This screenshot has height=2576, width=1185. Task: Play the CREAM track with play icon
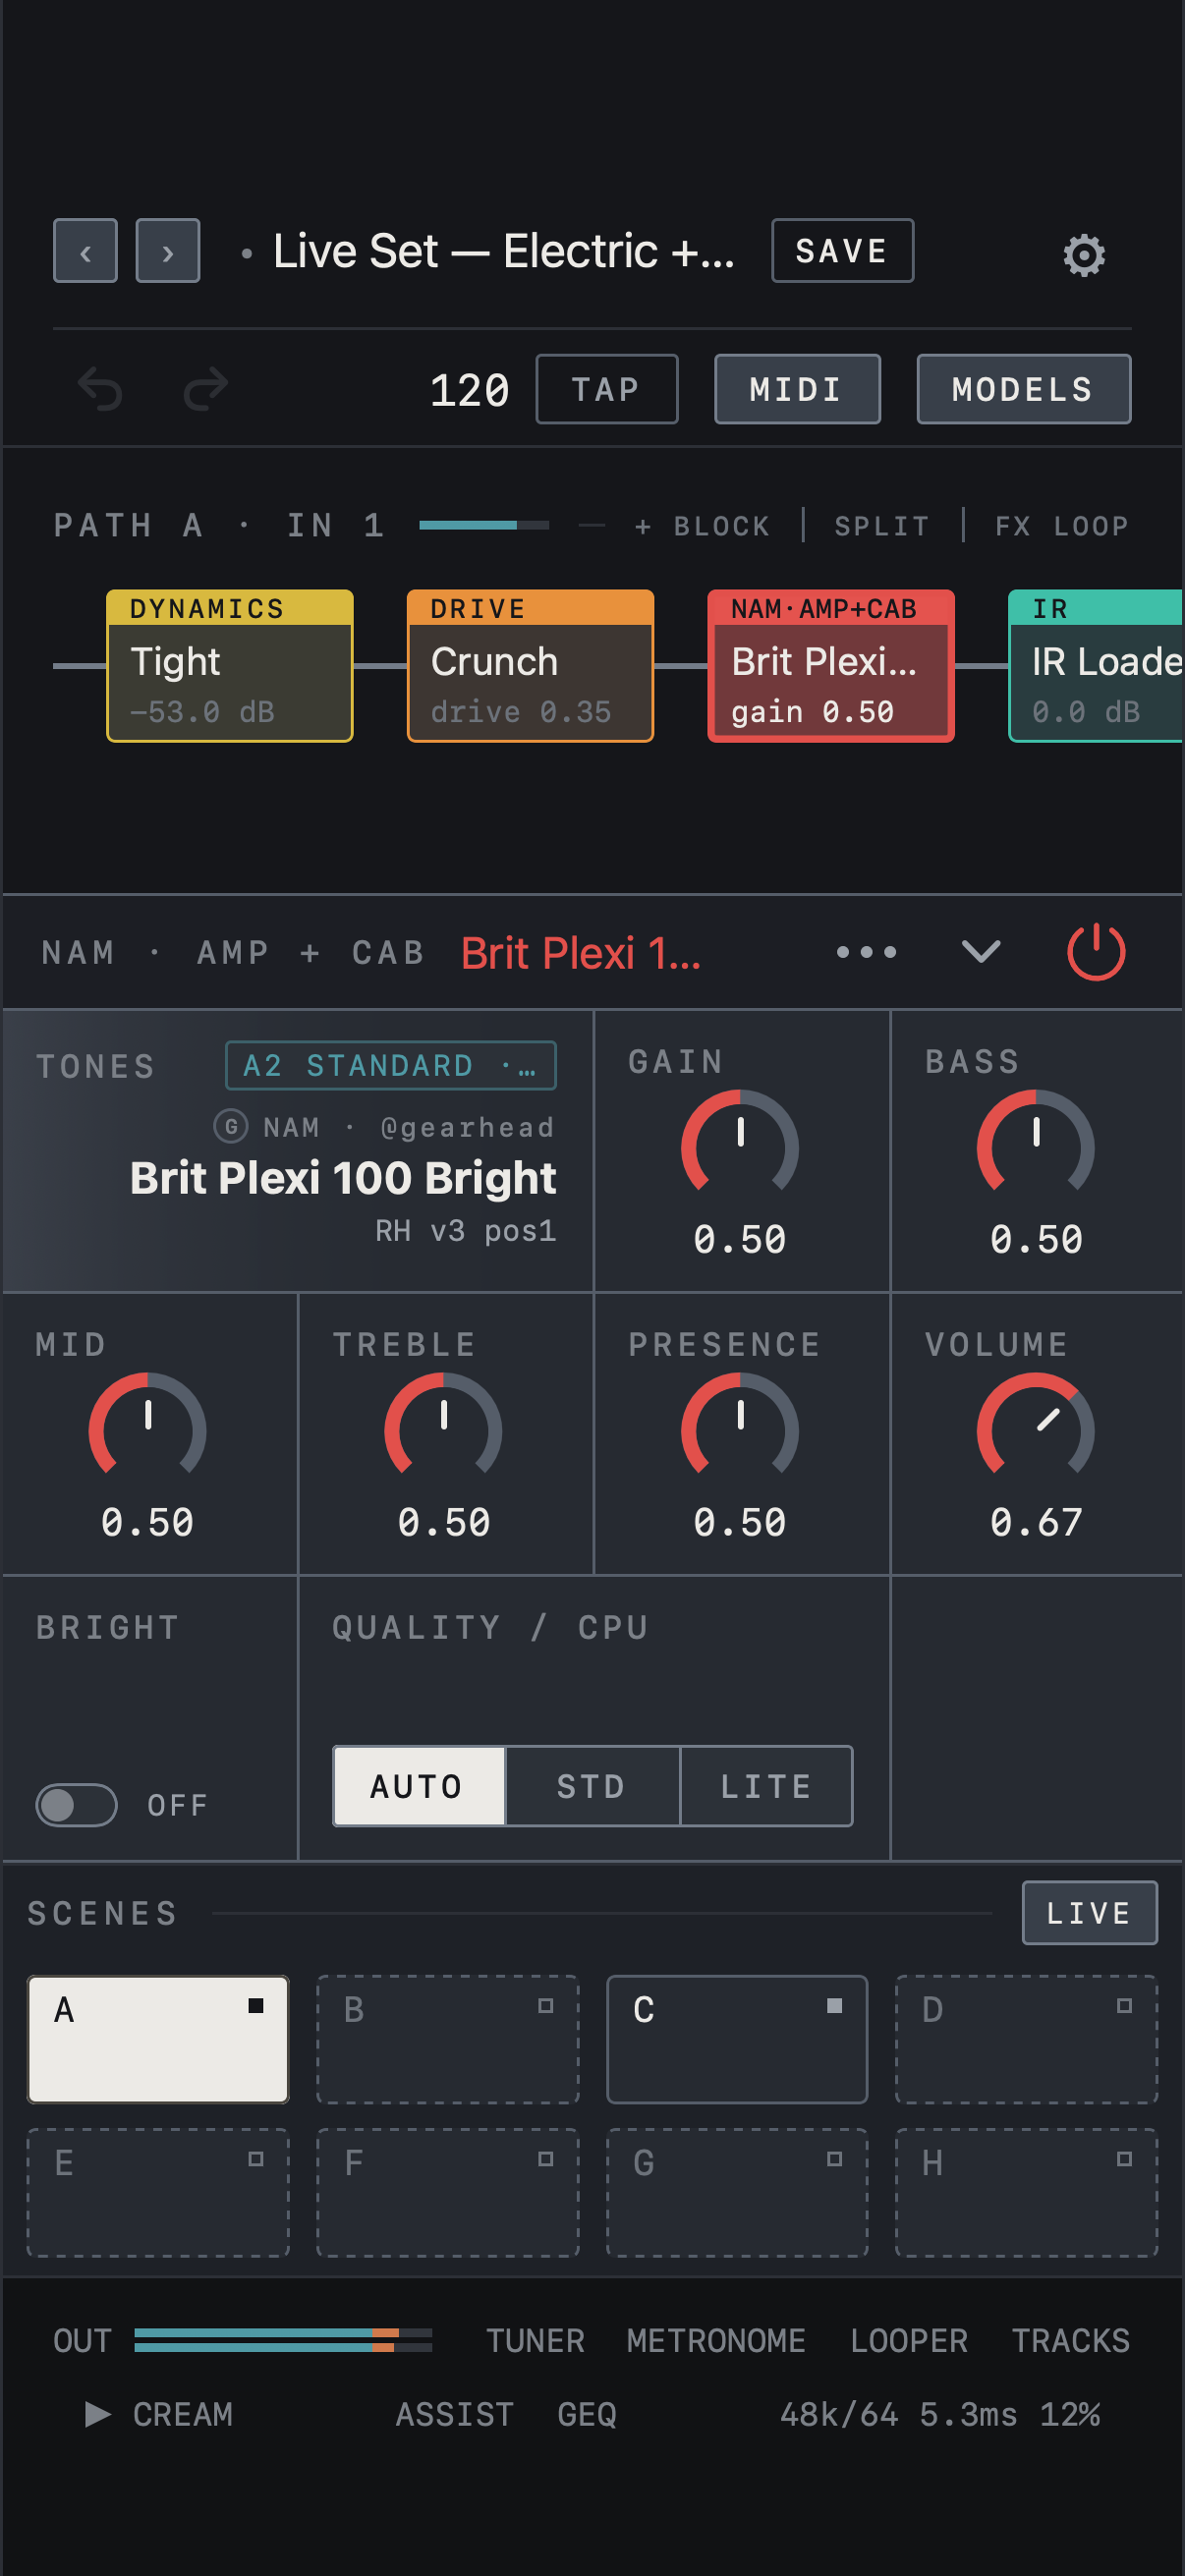97,2414
